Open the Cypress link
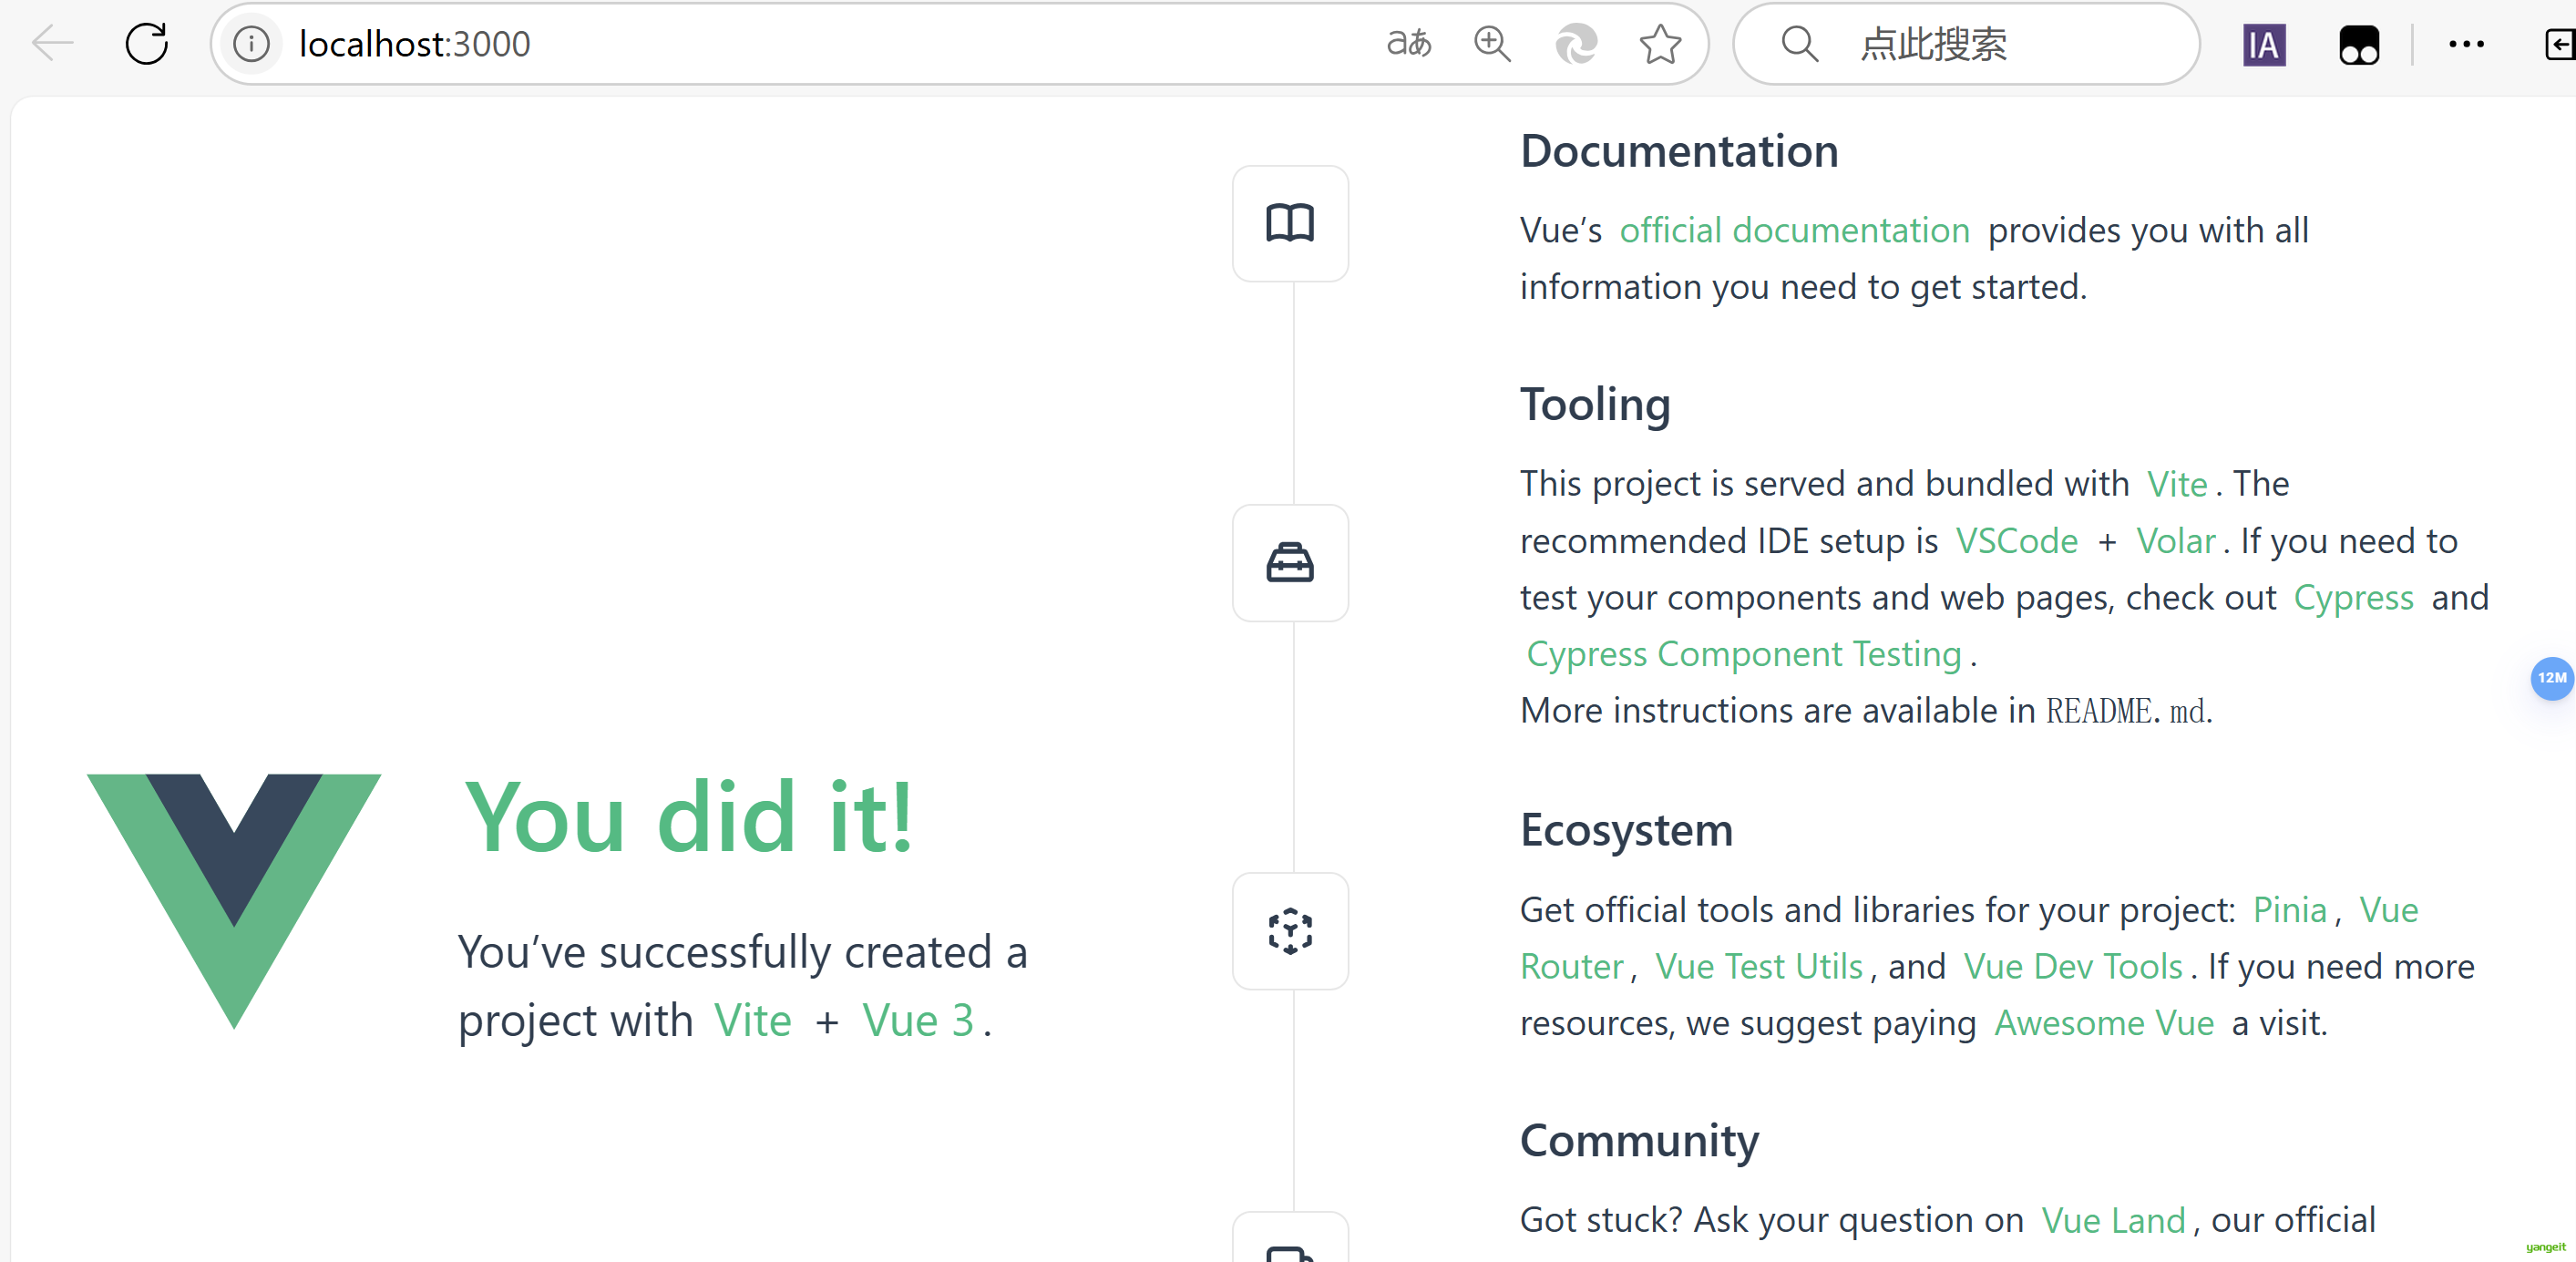 coord(2353,598)
